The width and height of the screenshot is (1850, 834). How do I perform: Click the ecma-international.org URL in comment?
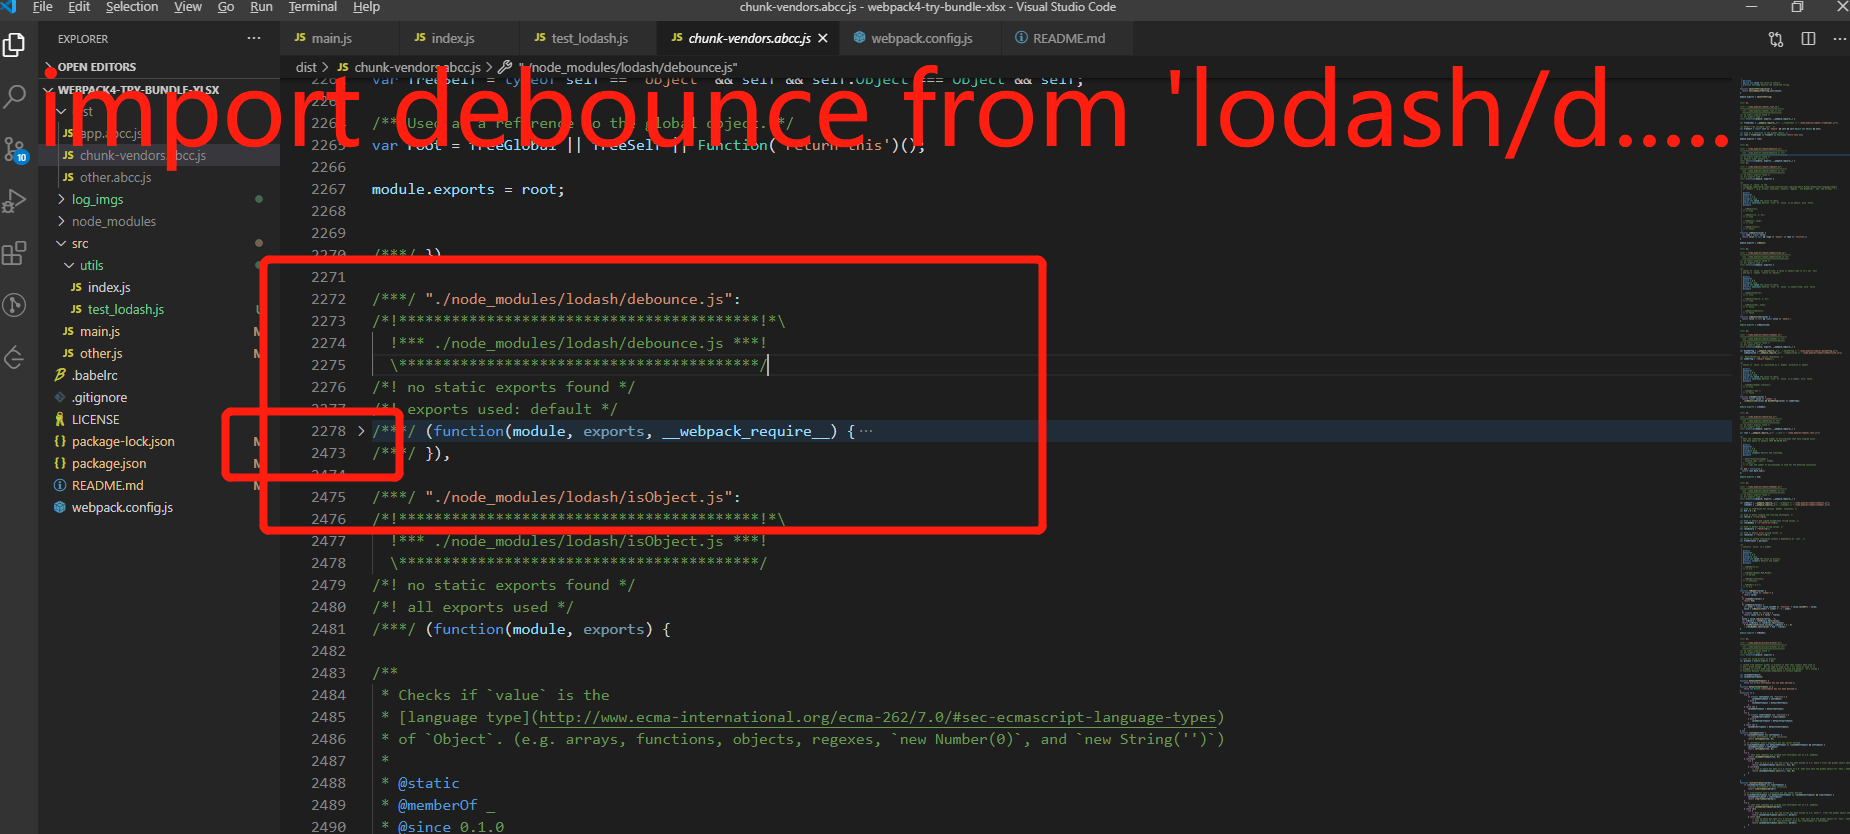pyautogui.click(x=878, y=717)
